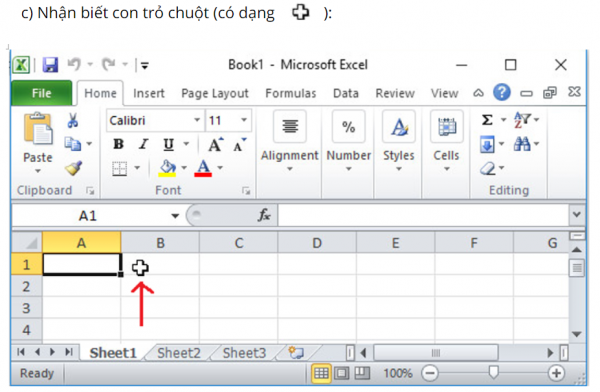Open the View tab
The image size is (600, 392).
444,93
